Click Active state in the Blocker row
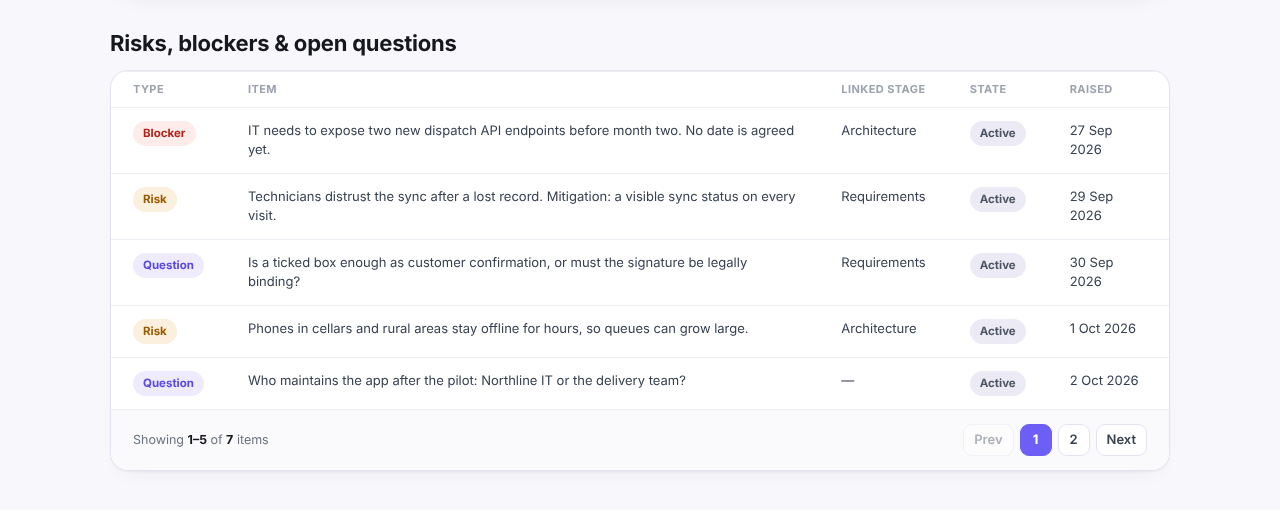 [x=998, y=133]
